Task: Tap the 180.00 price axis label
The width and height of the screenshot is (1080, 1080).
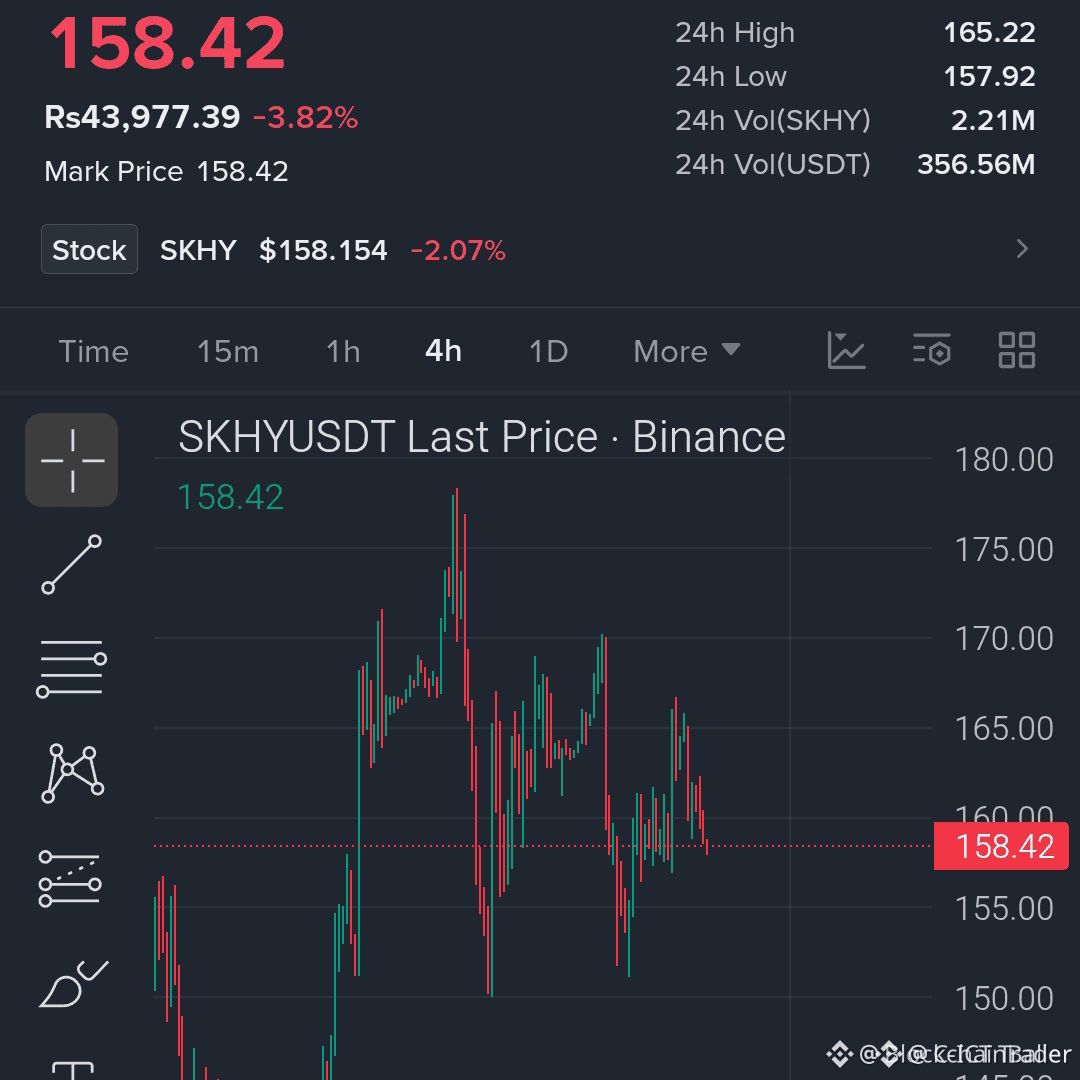Action: pyautogui.click(x=1004, y=459)
